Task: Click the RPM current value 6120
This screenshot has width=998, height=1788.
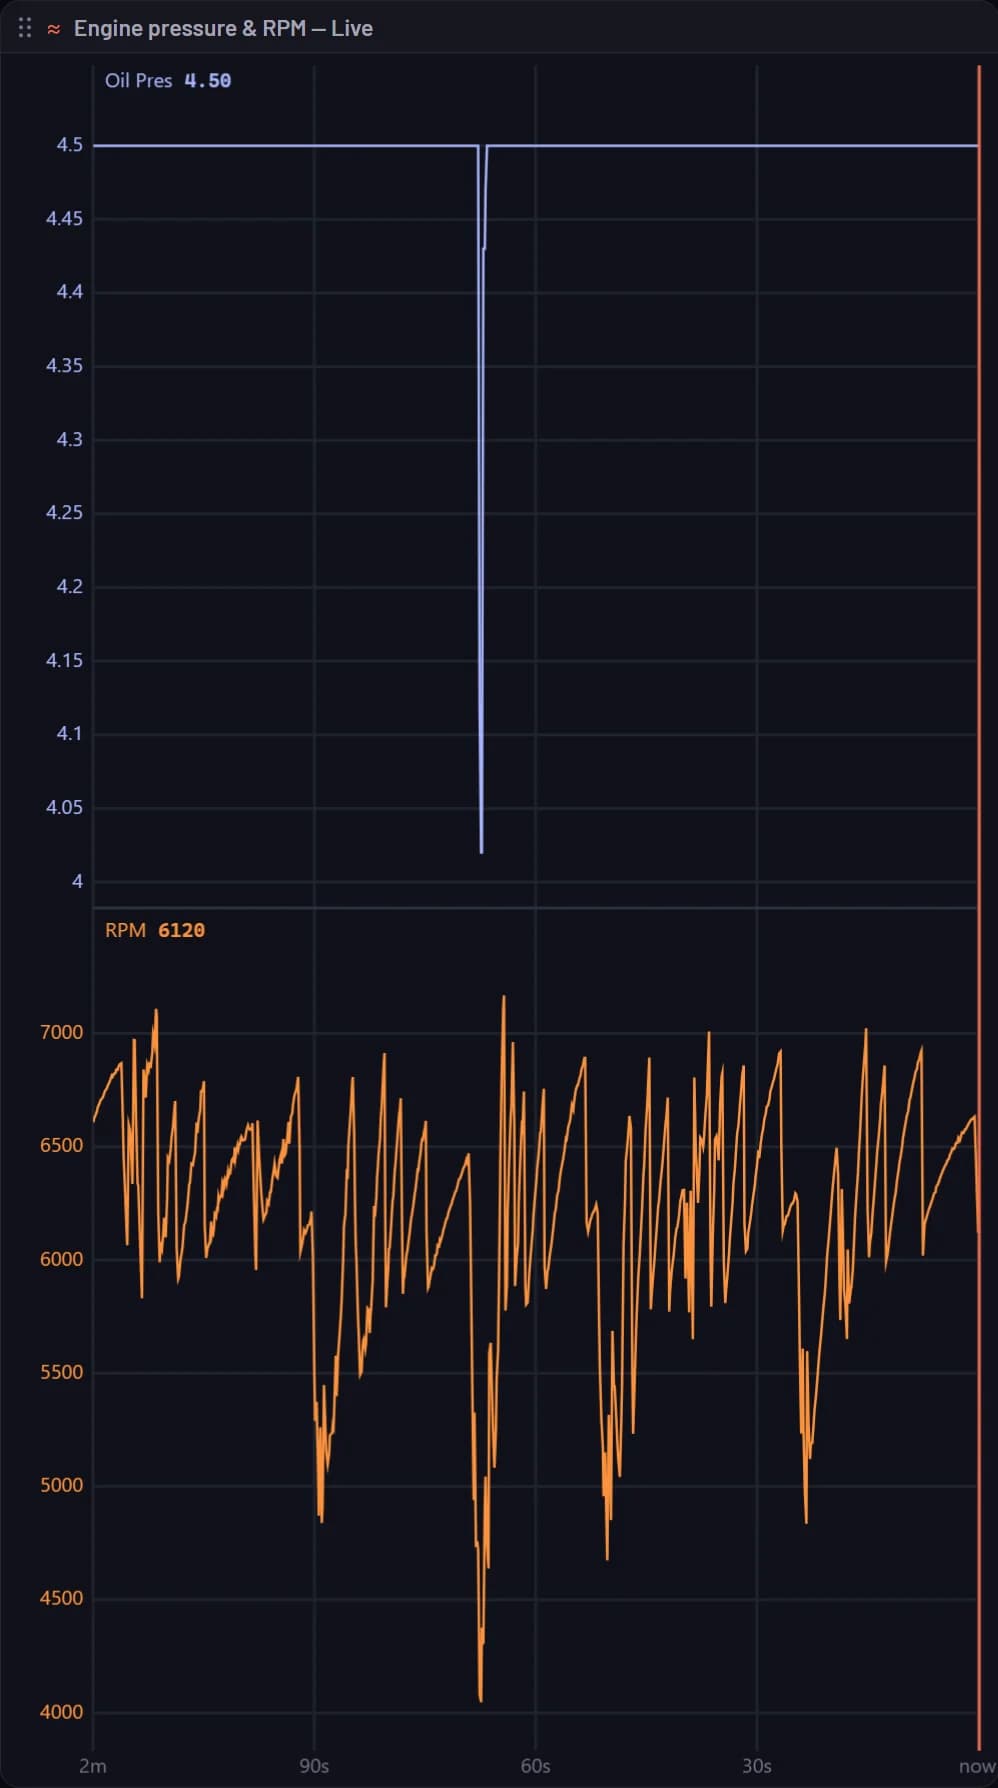Action: tap(181, 930)
